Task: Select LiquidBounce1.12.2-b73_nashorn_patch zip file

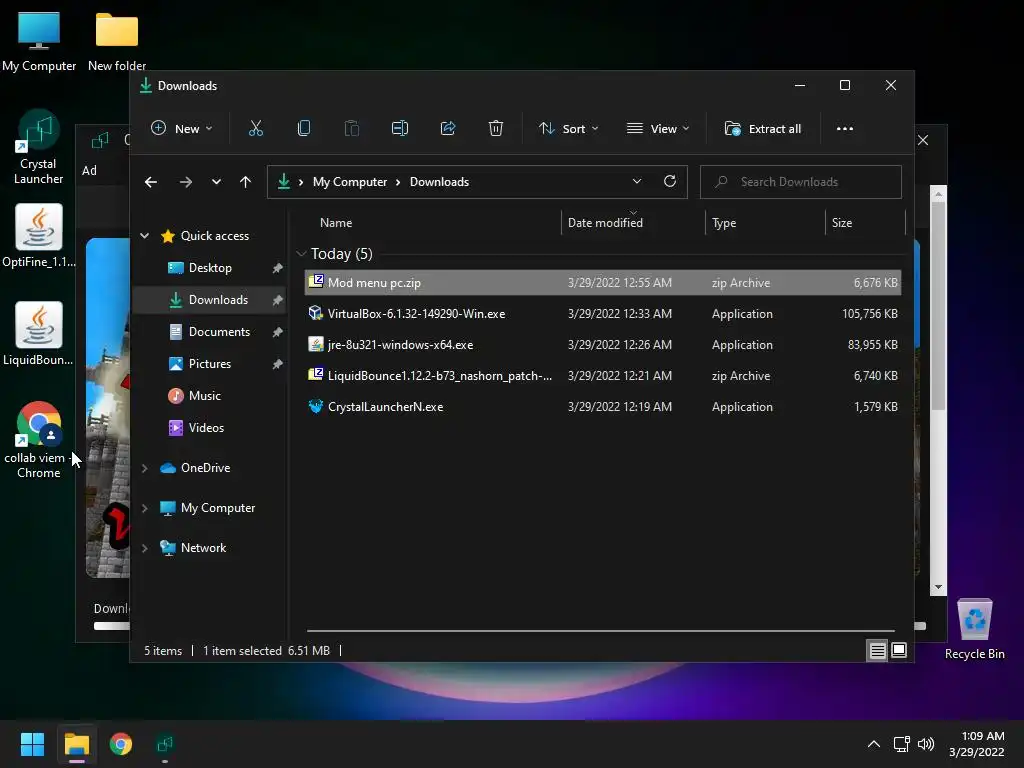Action: pos(603,376)
